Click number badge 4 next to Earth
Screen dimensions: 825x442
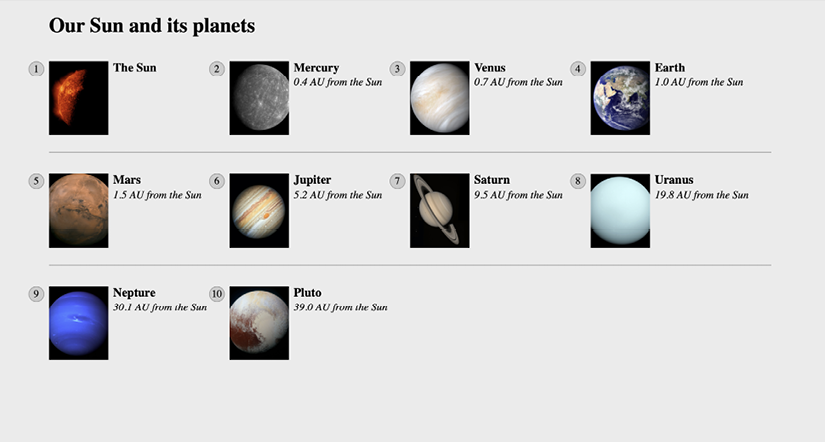click(x=578, y=69)
